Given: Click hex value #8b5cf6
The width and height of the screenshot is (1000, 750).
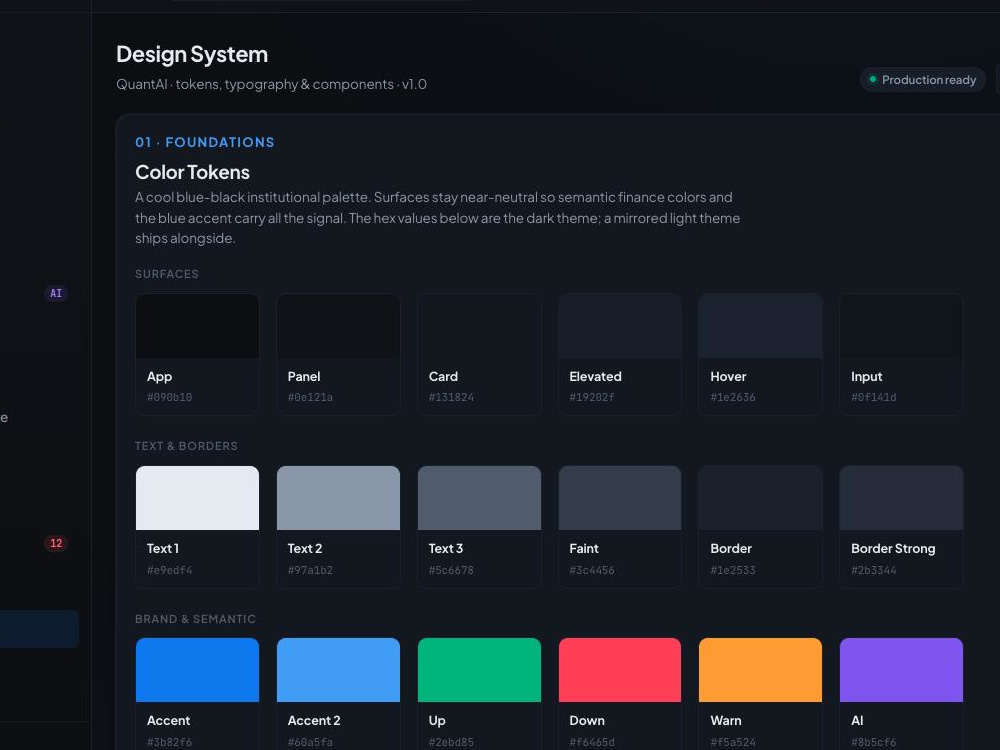Looking at the screenshot, I should pos(874,742).
